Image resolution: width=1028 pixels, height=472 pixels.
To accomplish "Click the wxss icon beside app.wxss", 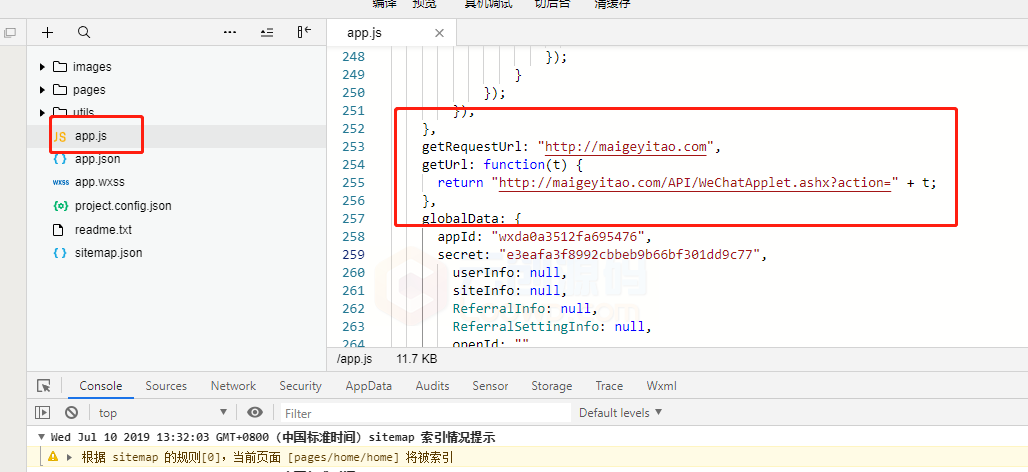I will 60,182.
